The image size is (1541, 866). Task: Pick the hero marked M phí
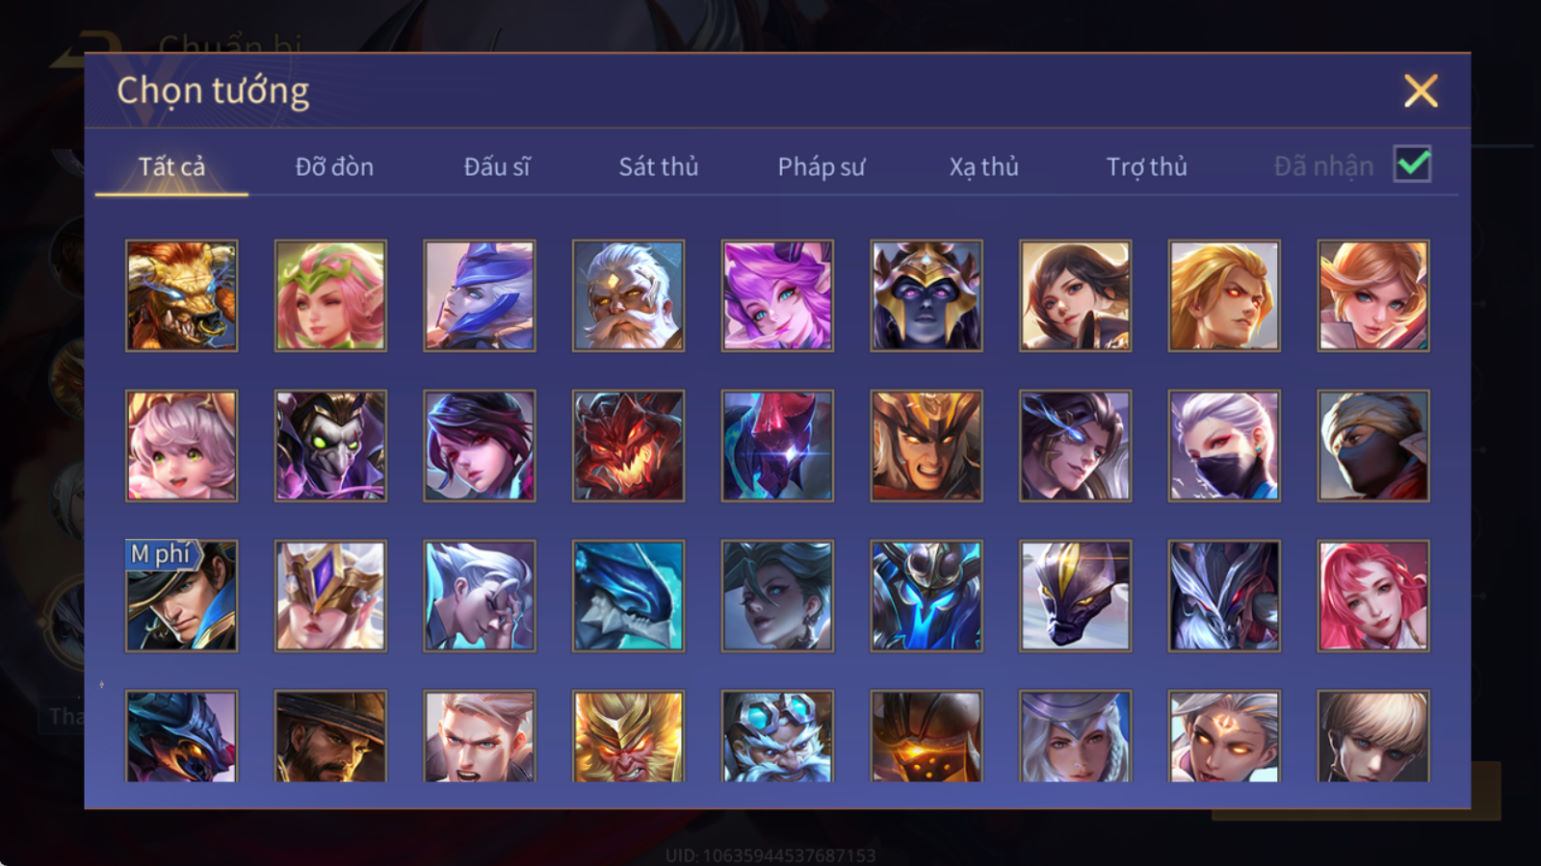pos(182,596)
